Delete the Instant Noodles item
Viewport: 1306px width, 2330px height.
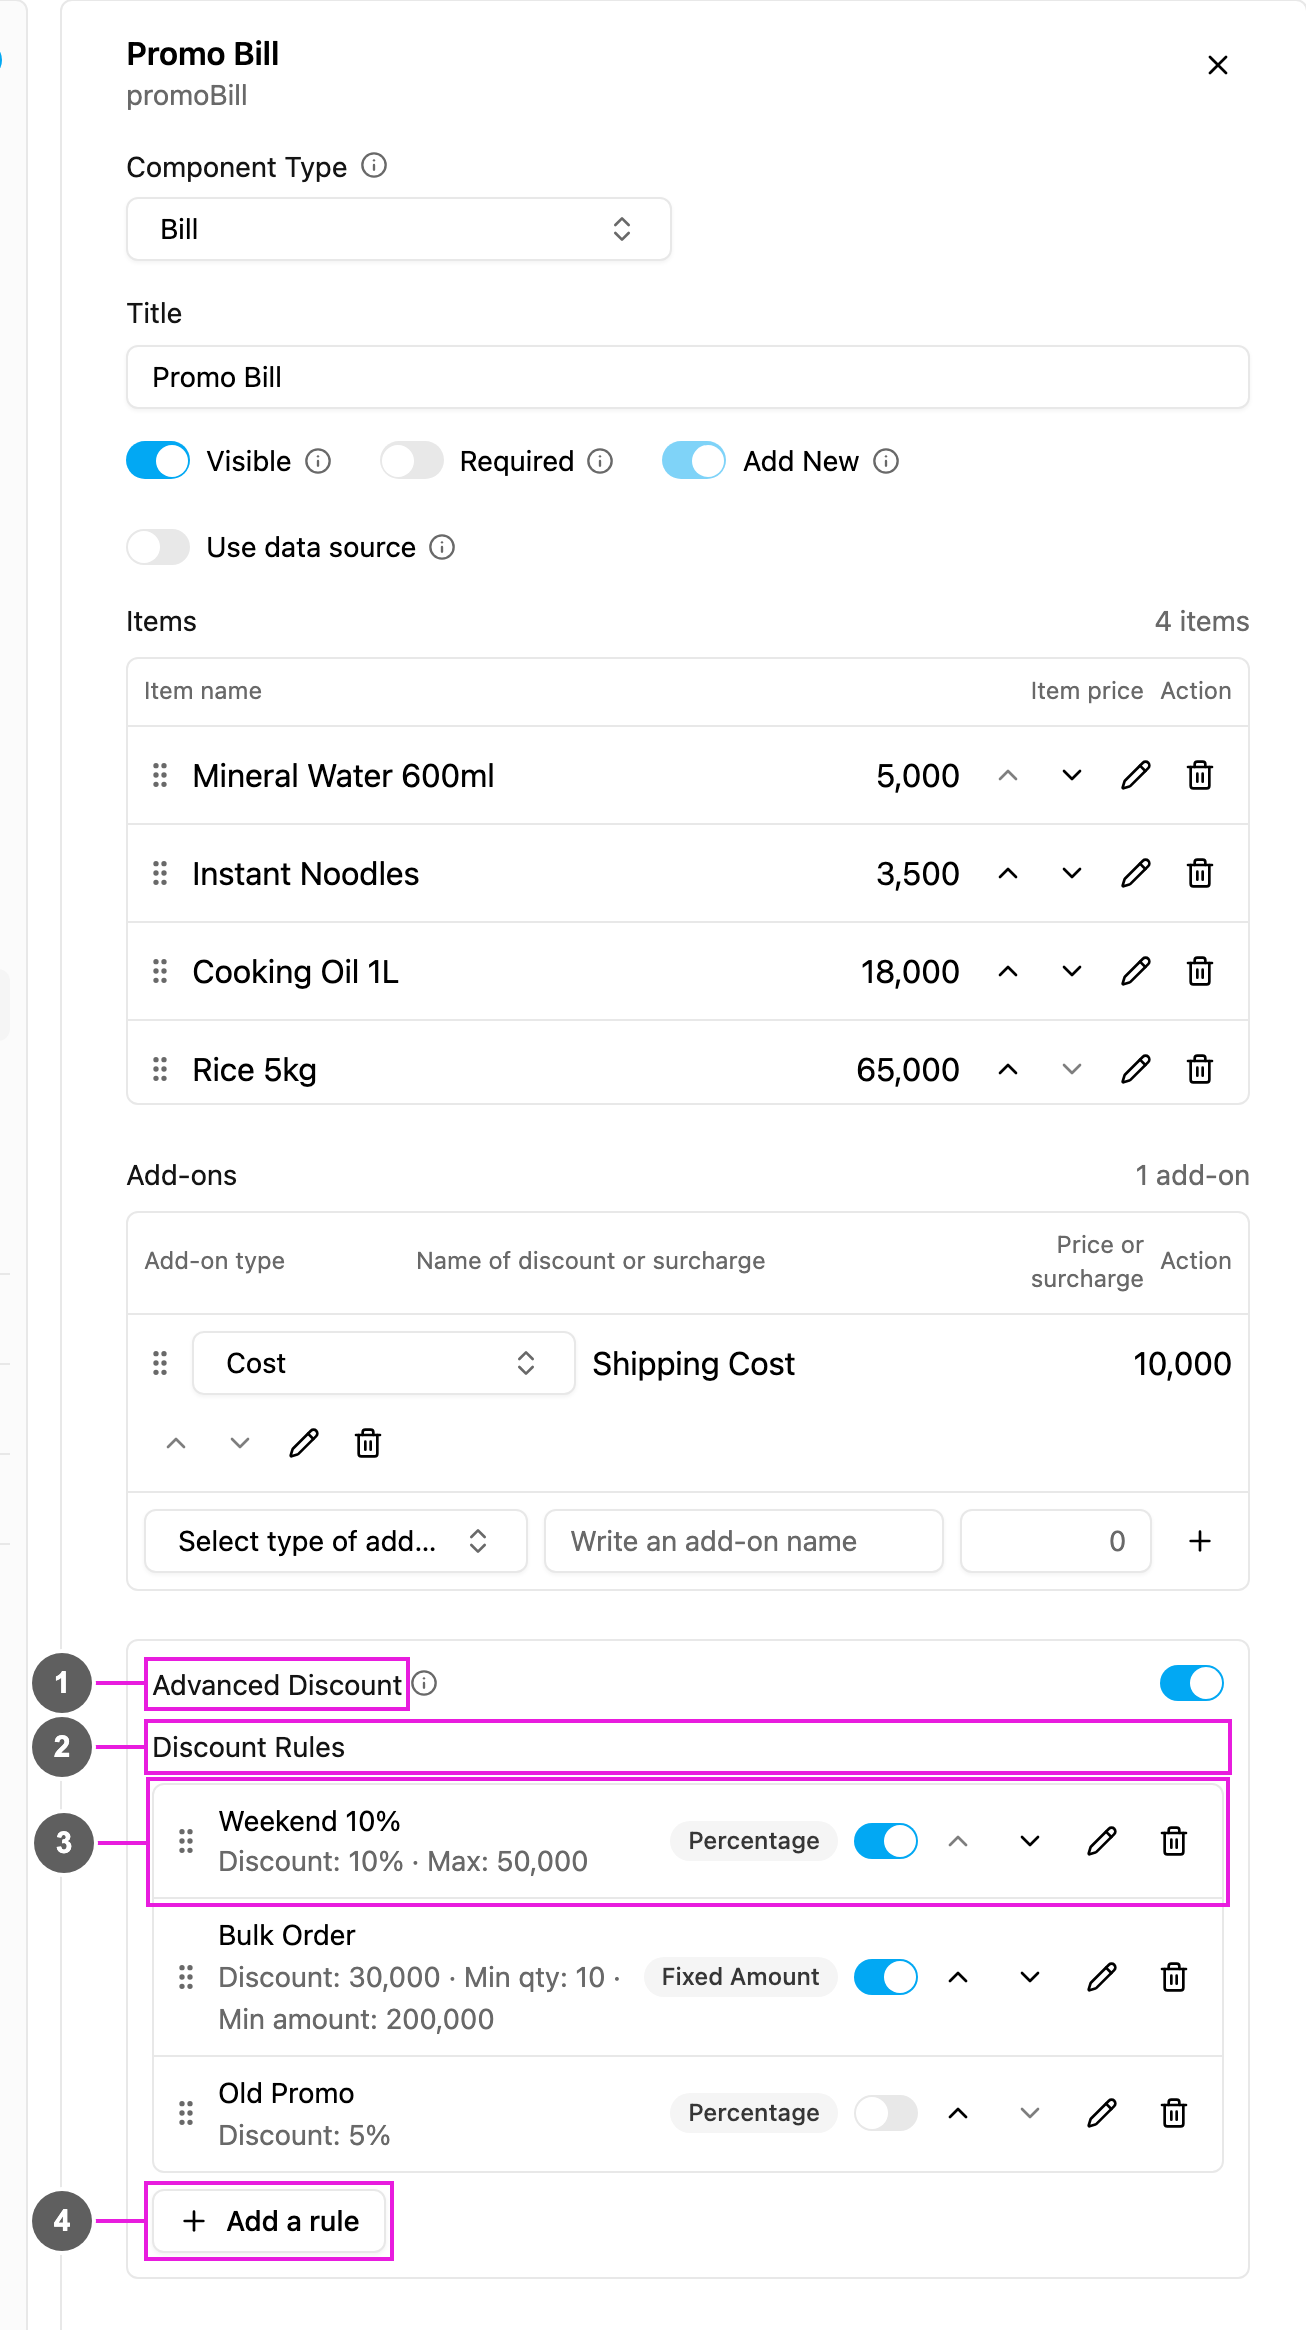(x=1200, y=873)
